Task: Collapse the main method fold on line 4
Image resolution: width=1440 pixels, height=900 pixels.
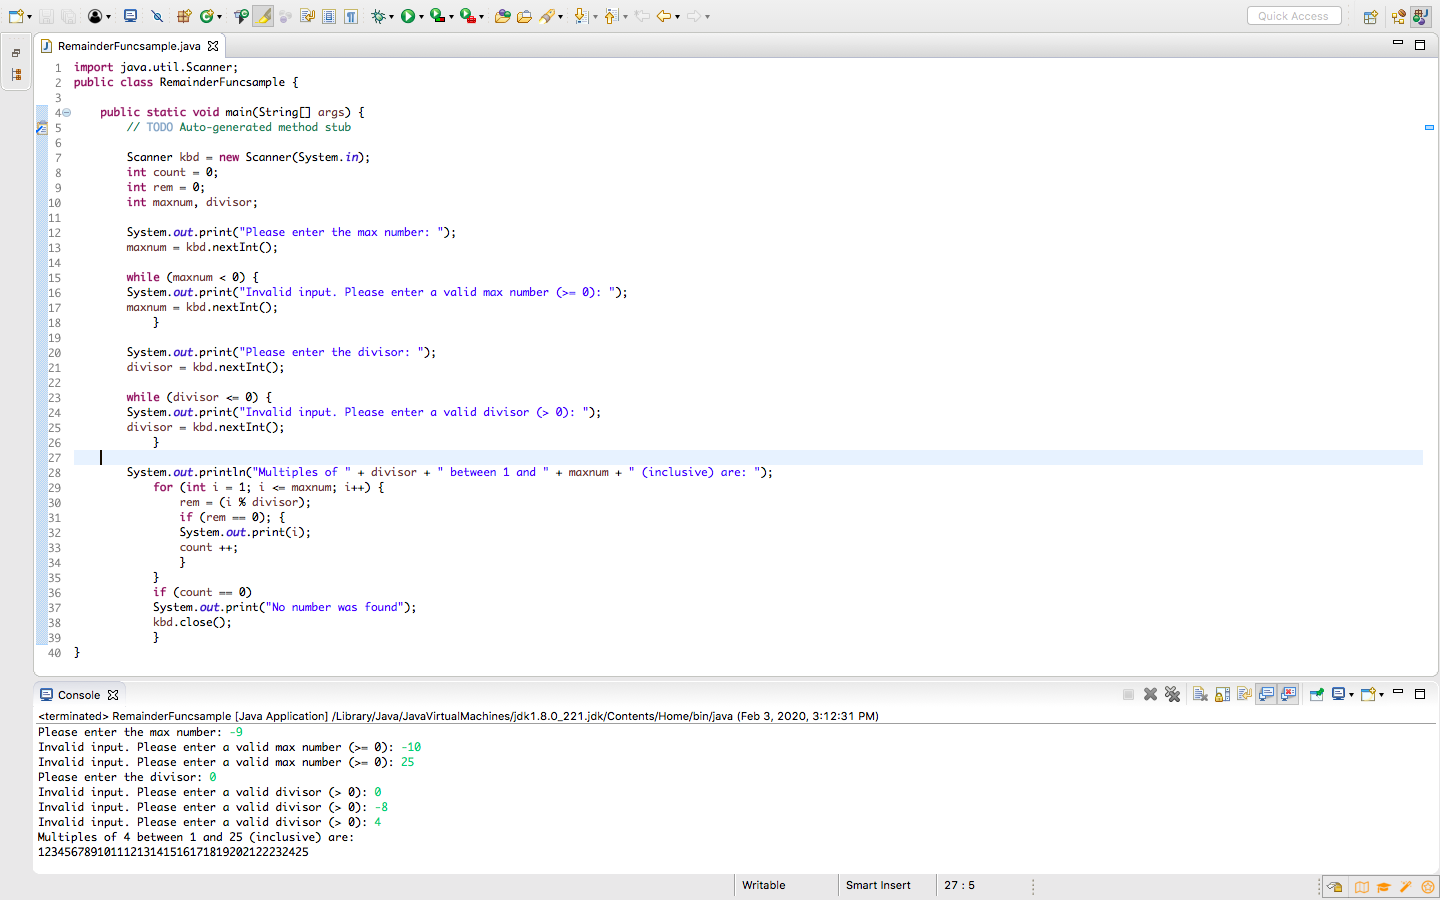Action: 67,113
